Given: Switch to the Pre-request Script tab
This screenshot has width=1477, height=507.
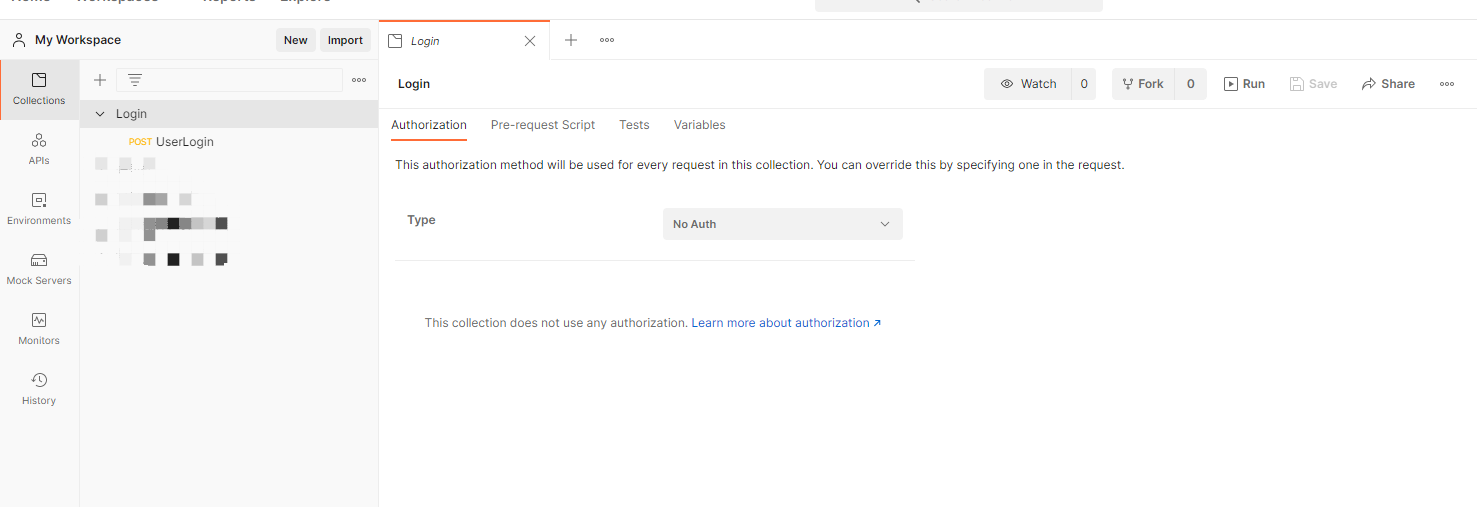Looking at the screenshot, I should click(x=543, y=125).
